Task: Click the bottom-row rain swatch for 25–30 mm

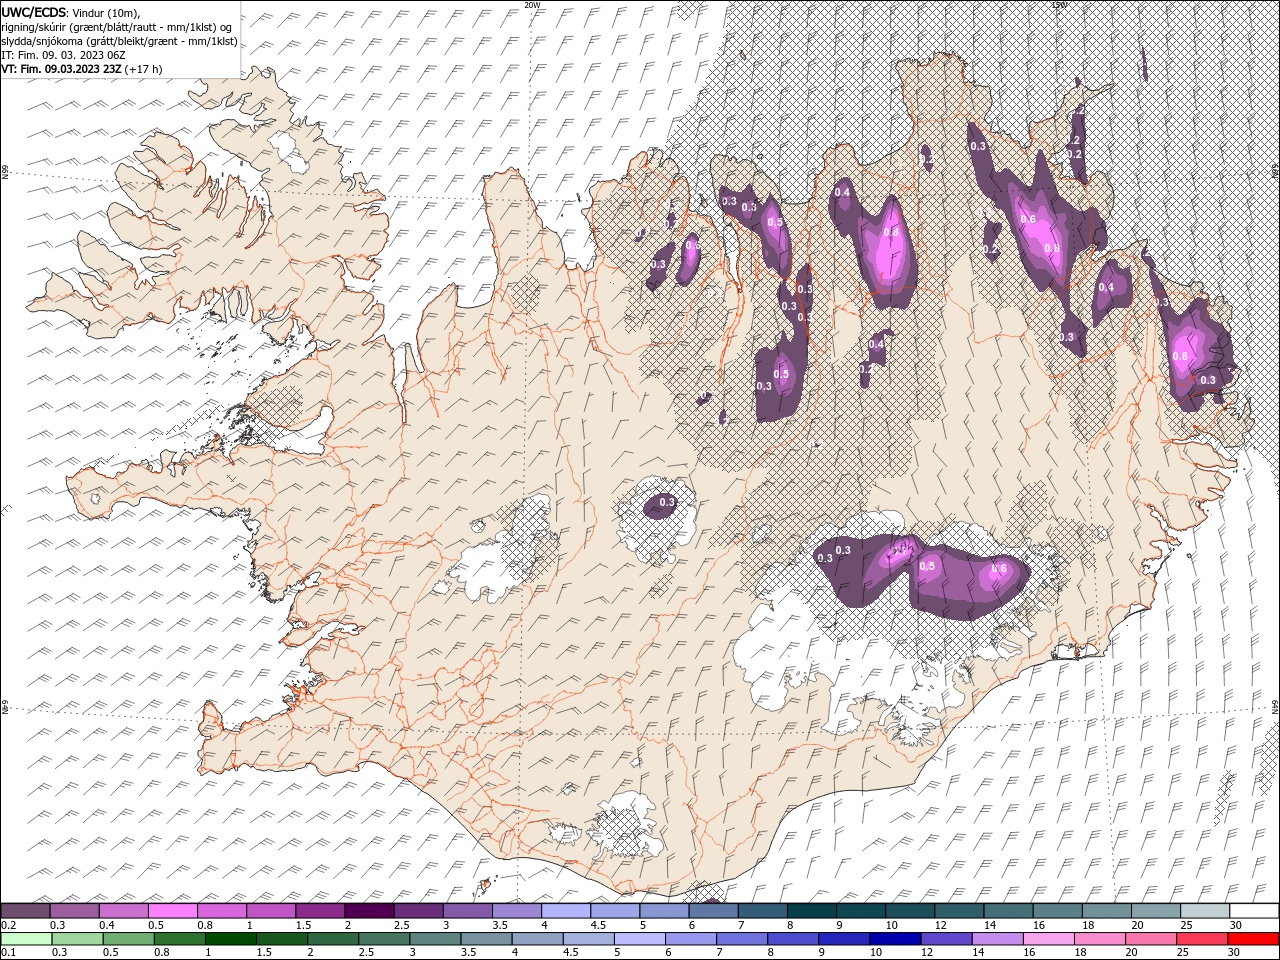Action: point(1205,939)
